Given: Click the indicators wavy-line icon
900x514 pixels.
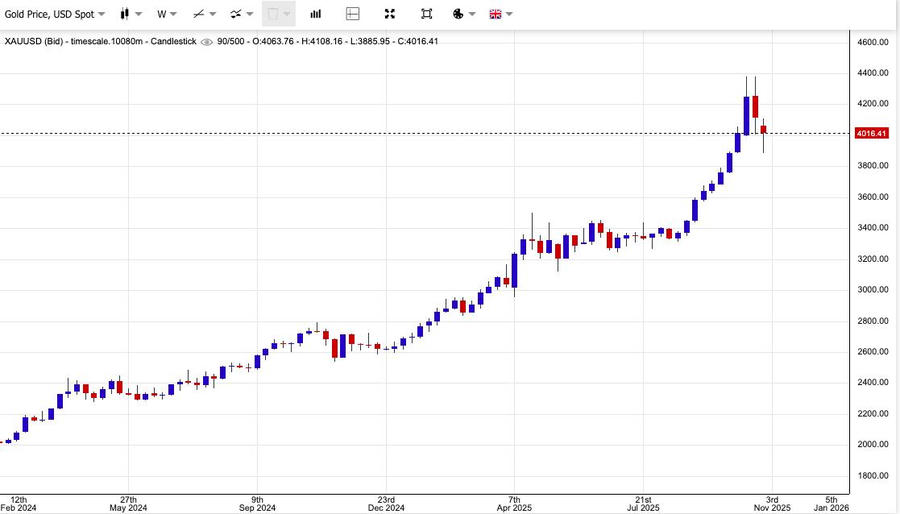Looking at the screenshot, I should pyautogui.click(x=236, y=14).
